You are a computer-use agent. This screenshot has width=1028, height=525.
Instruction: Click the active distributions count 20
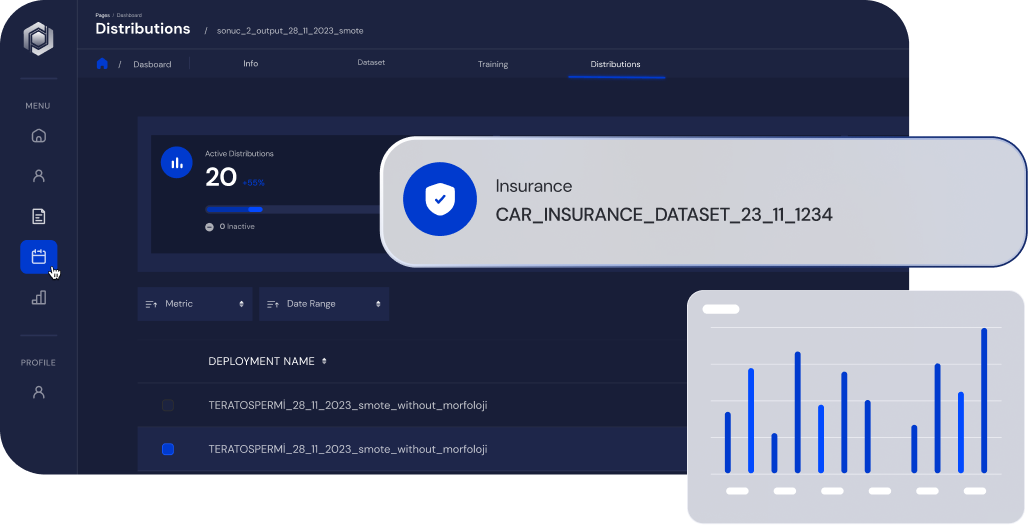pyautogui.click(x=221, y=177)
